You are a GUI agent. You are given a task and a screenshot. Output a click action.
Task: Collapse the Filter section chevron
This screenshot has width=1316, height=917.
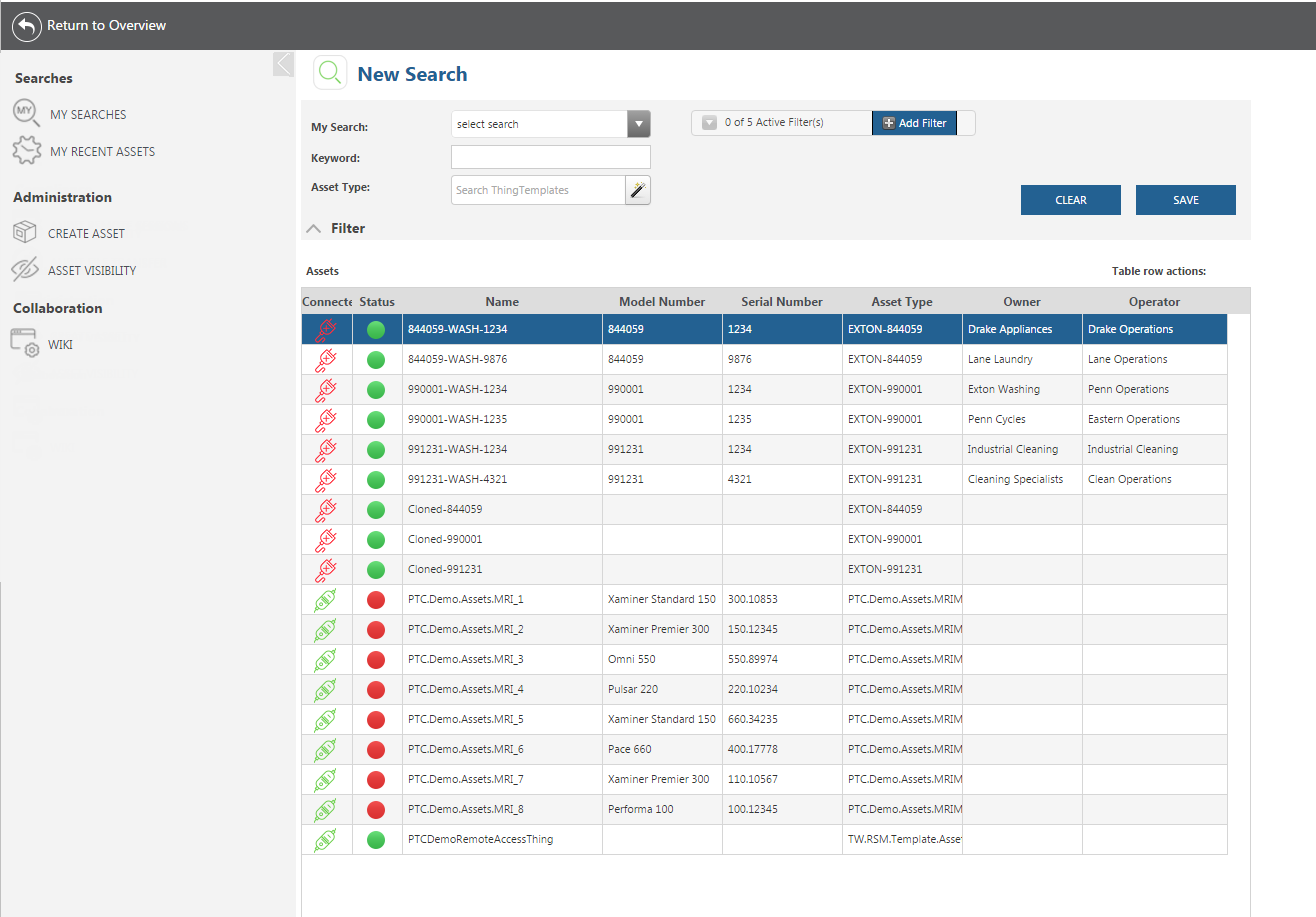[314, 229]
